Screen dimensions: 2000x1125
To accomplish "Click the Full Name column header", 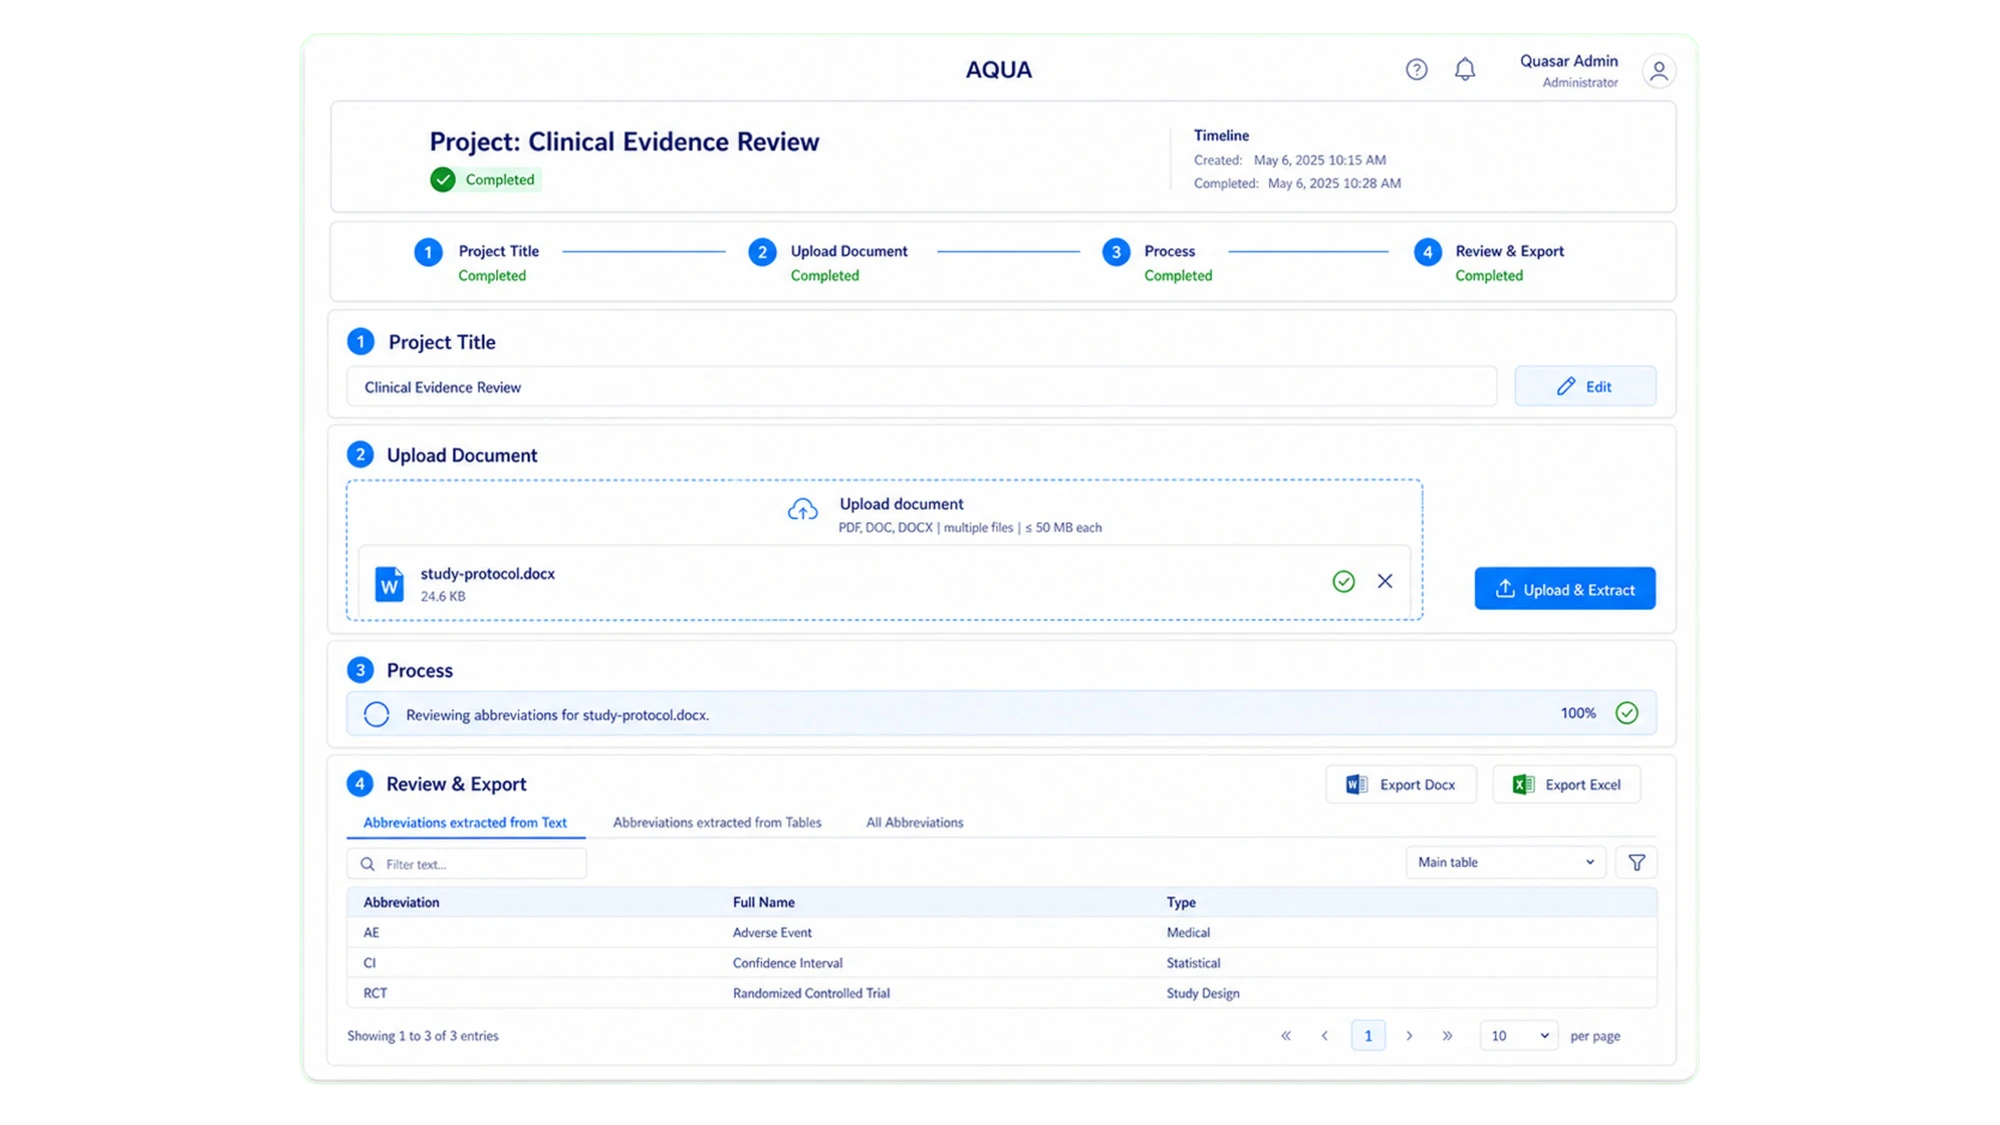I will point(763,902).
